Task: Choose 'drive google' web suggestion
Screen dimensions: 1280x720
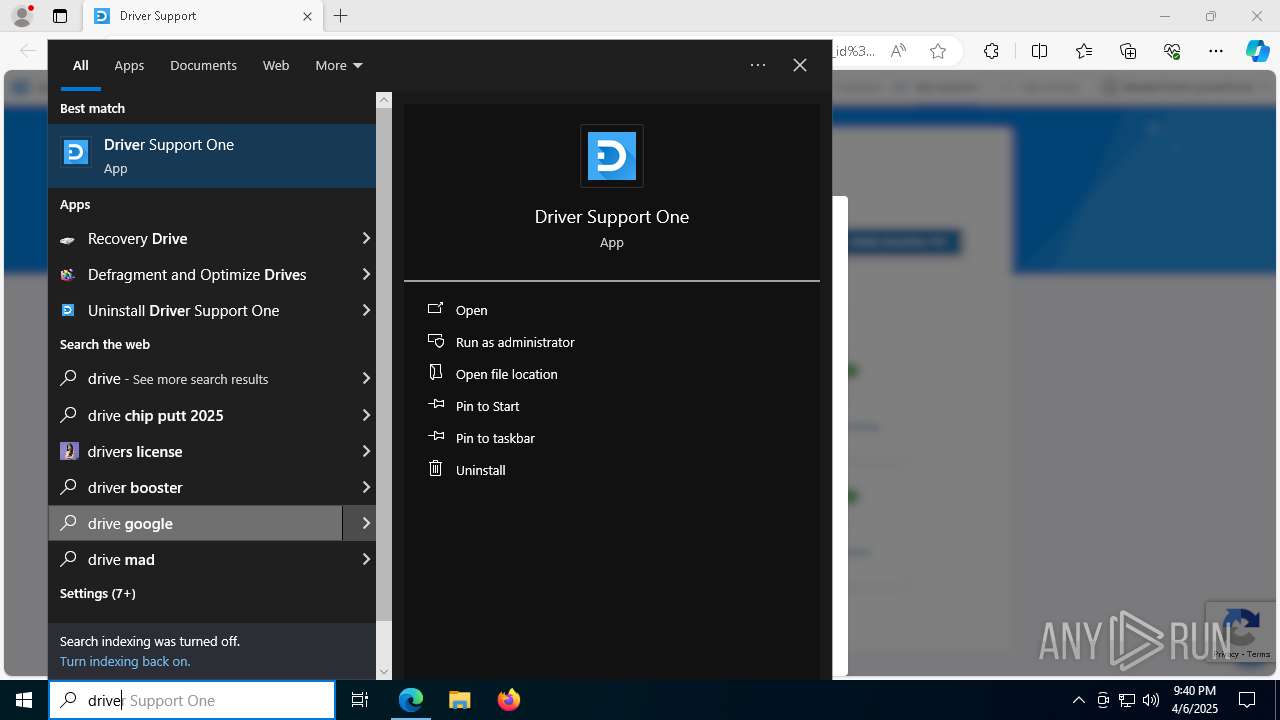Action: [x=196, y=523]
